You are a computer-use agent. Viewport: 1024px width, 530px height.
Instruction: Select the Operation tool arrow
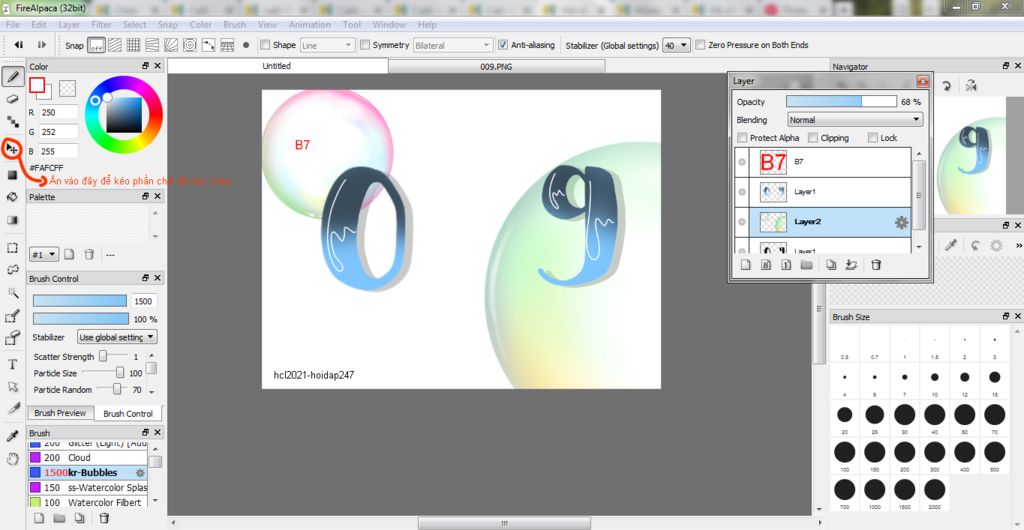12,386
